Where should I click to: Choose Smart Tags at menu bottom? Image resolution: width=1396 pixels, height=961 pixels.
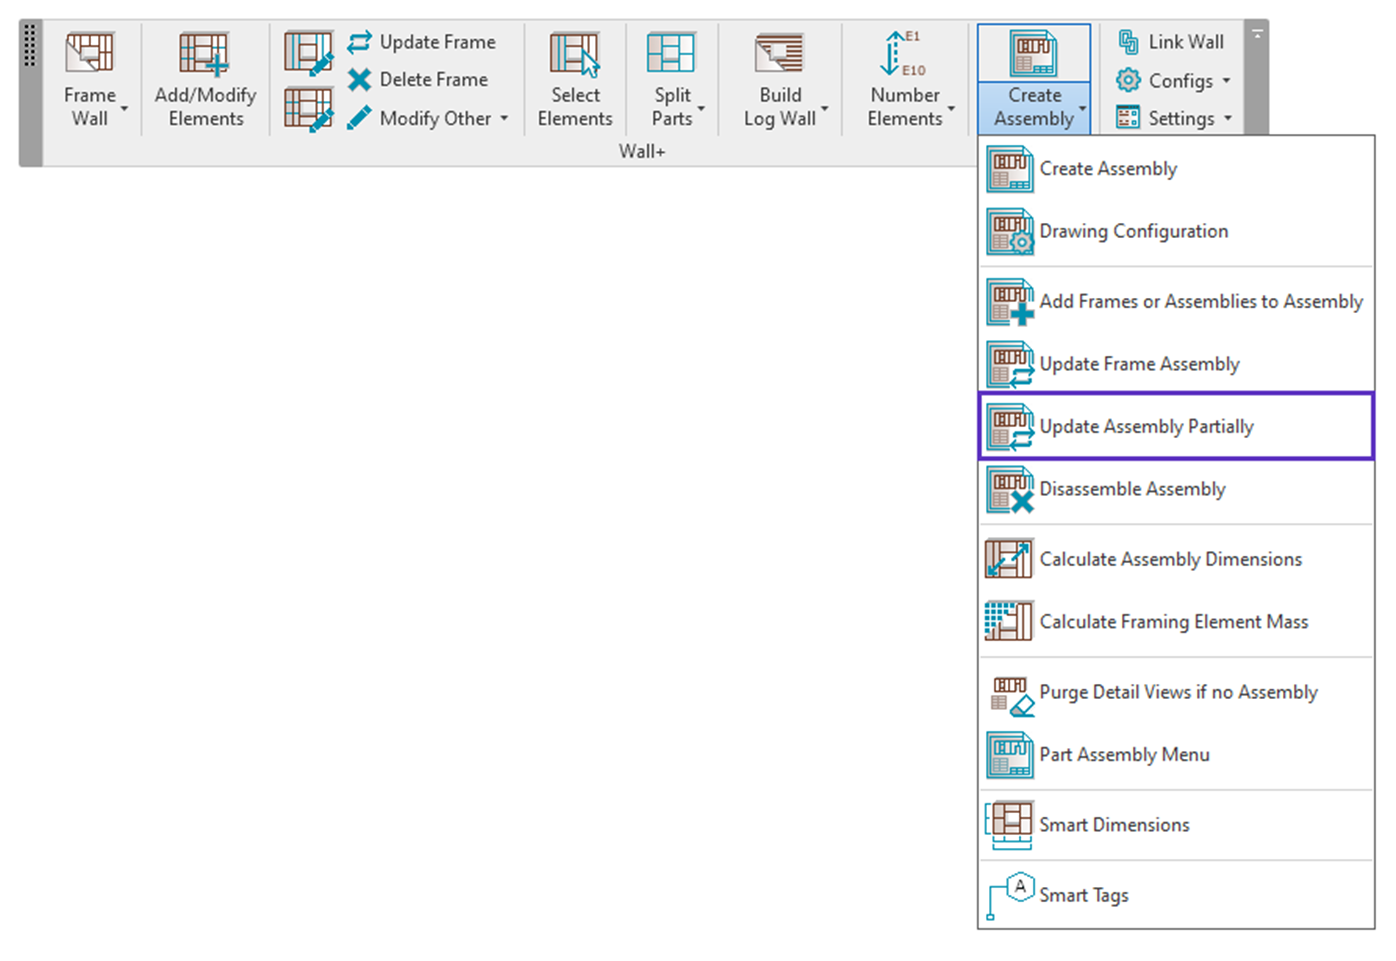pos(1083,895)
